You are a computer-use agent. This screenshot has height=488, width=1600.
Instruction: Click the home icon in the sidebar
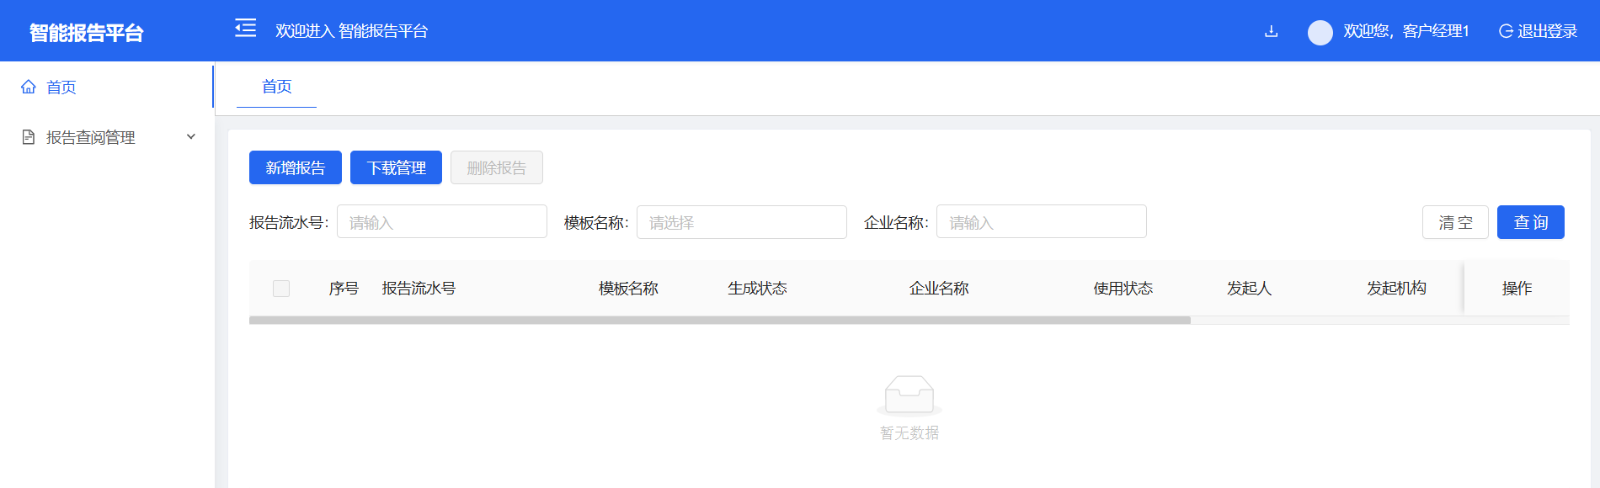point(29,87)
